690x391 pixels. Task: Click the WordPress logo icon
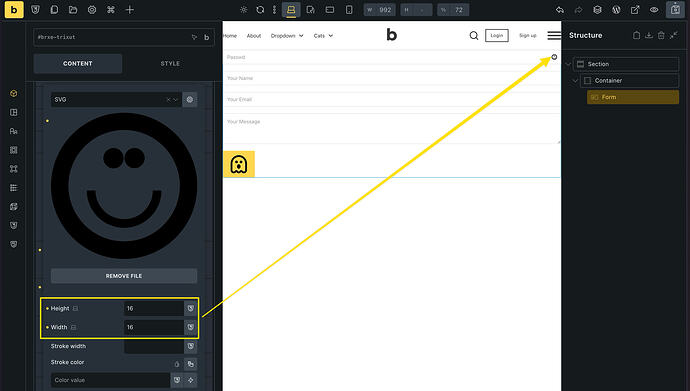tap(616, 10)
